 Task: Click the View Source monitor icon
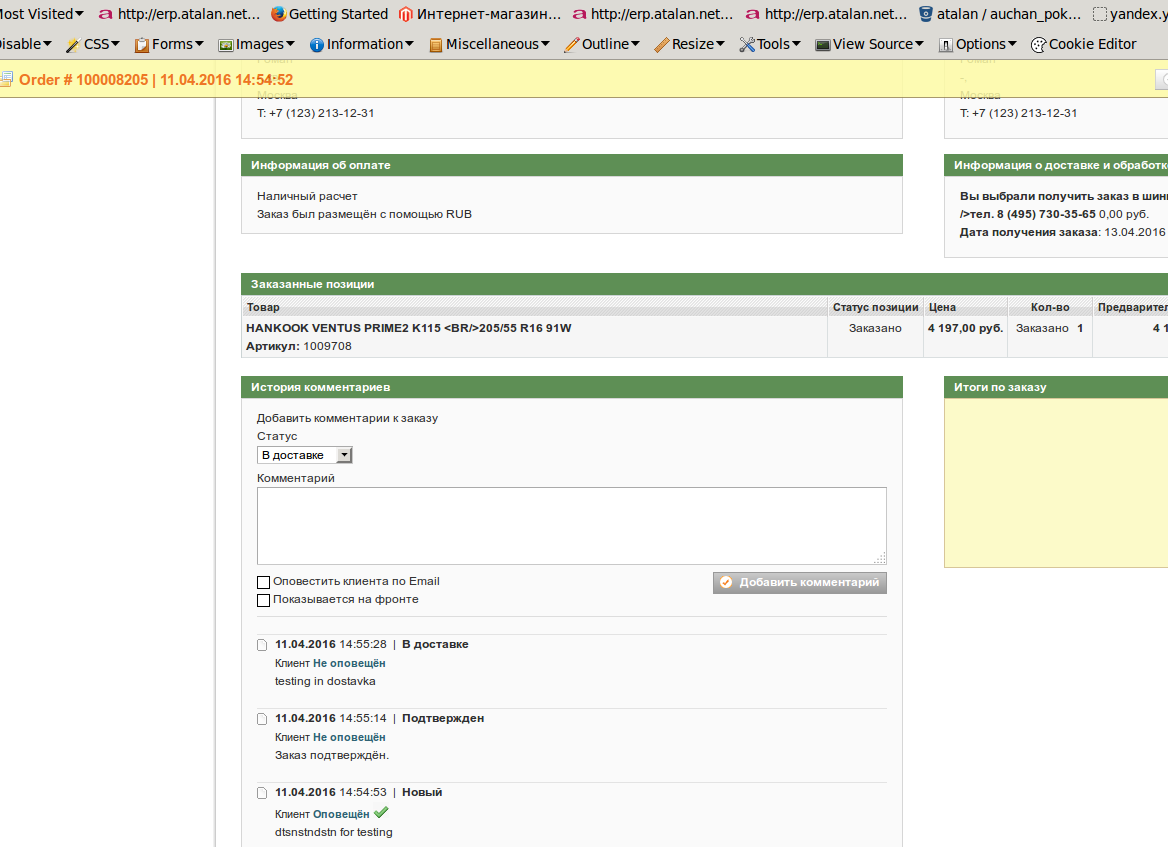coord(822,45)
